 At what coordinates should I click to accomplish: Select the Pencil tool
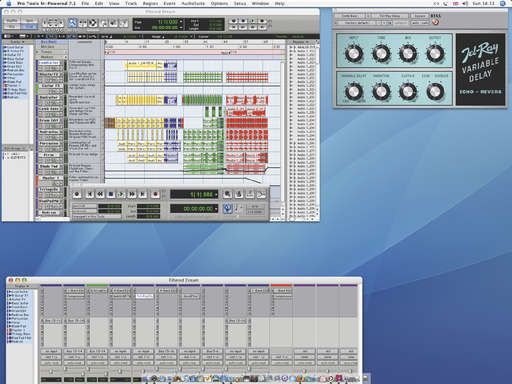pos(124,23)
